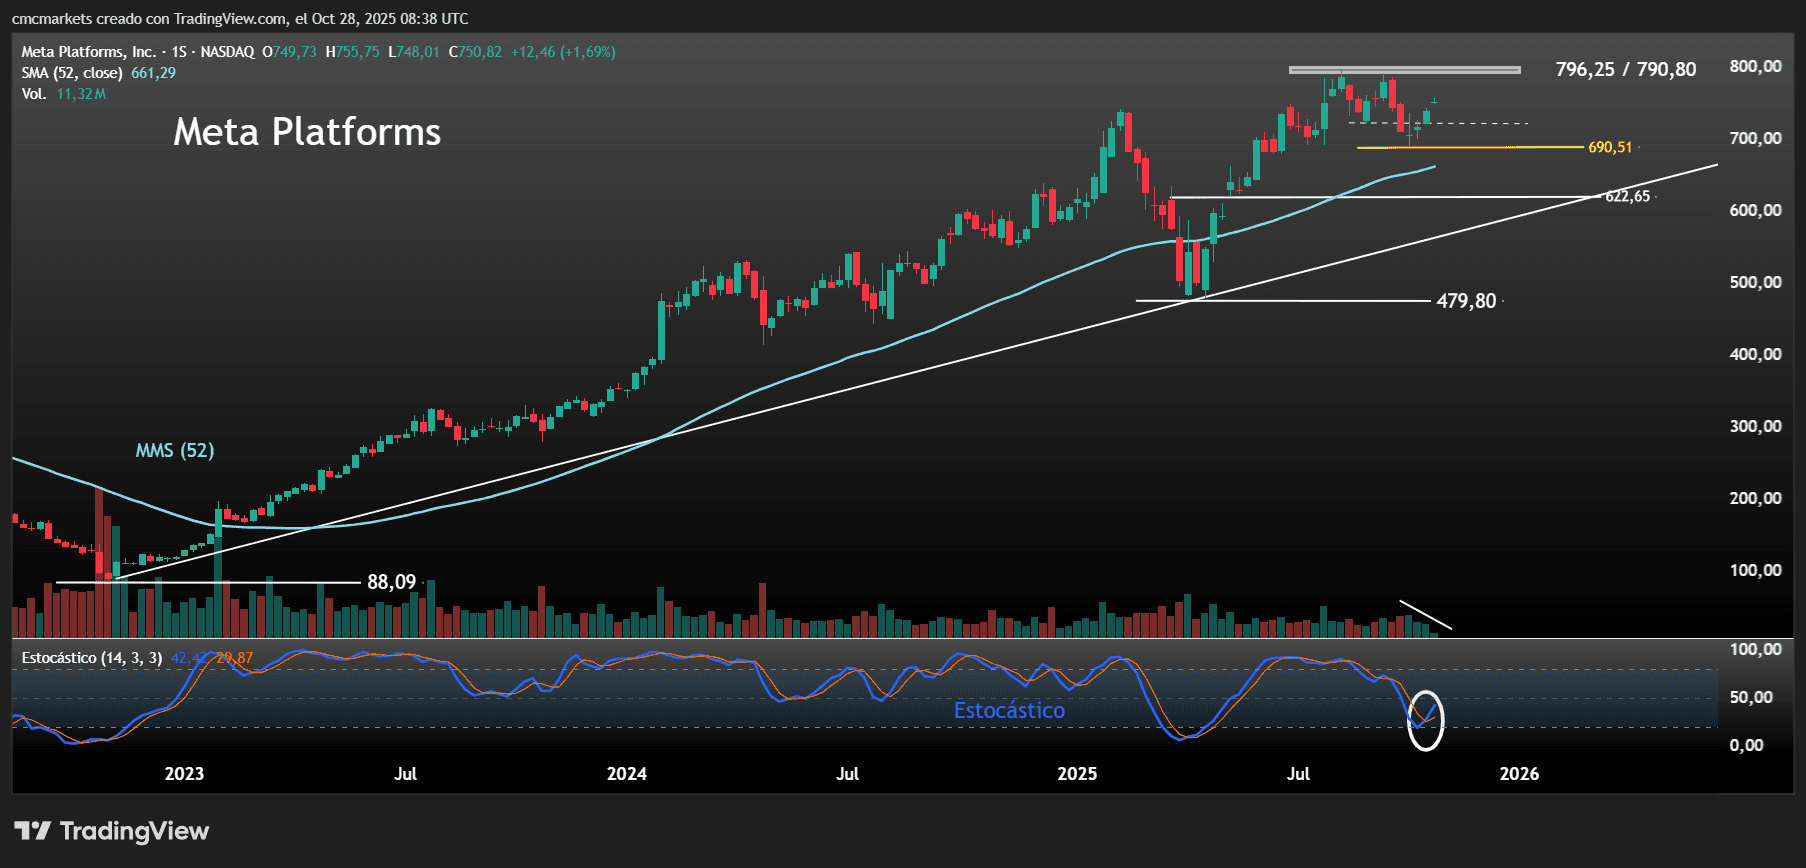The image size is (1806, 868).
Task: Click the large Meta Platforms title text
Action: pyautogui.click(x=307, y=132)
